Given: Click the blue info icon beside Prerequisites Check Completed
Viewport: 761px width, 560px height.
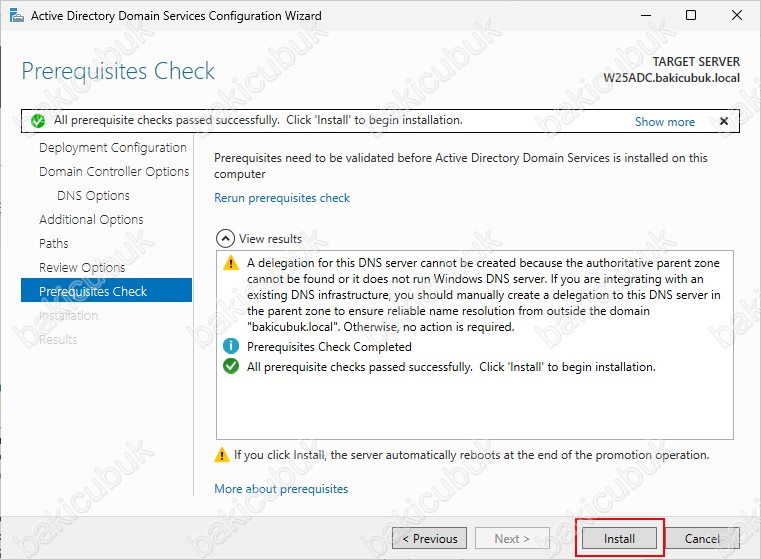Looking at the screenshot, I should (231, 346).
